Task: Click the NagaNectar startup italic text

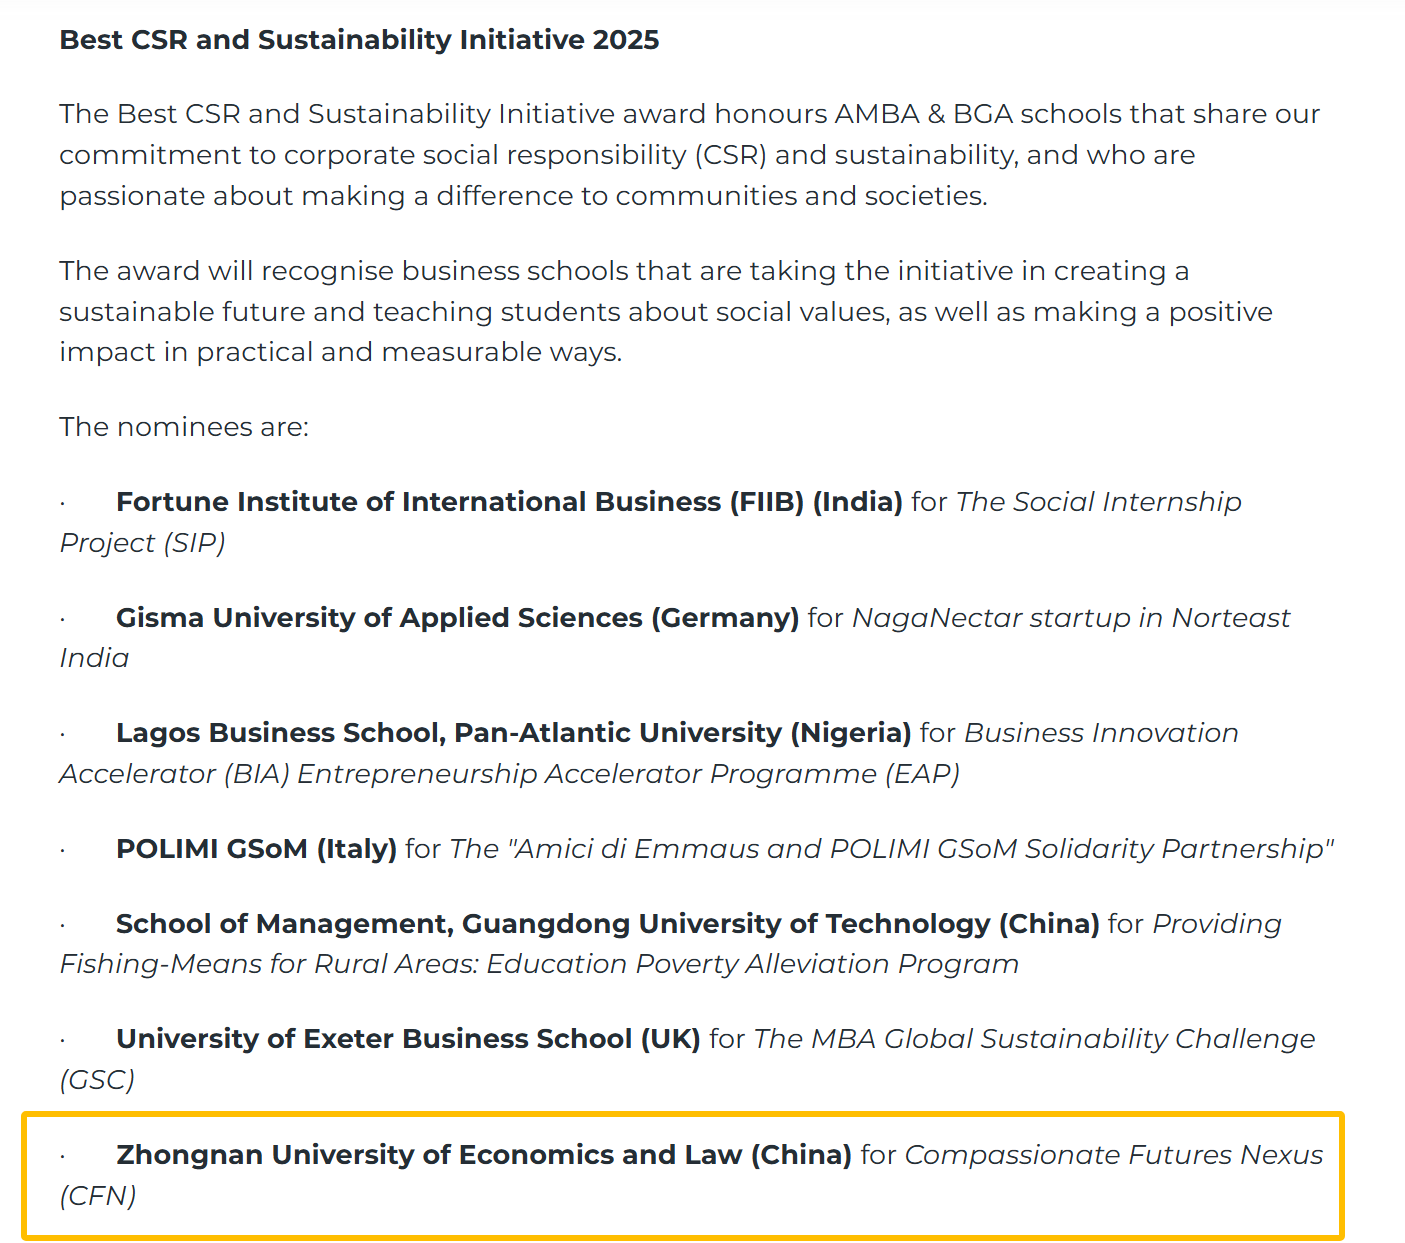Action: [1070, 618]
